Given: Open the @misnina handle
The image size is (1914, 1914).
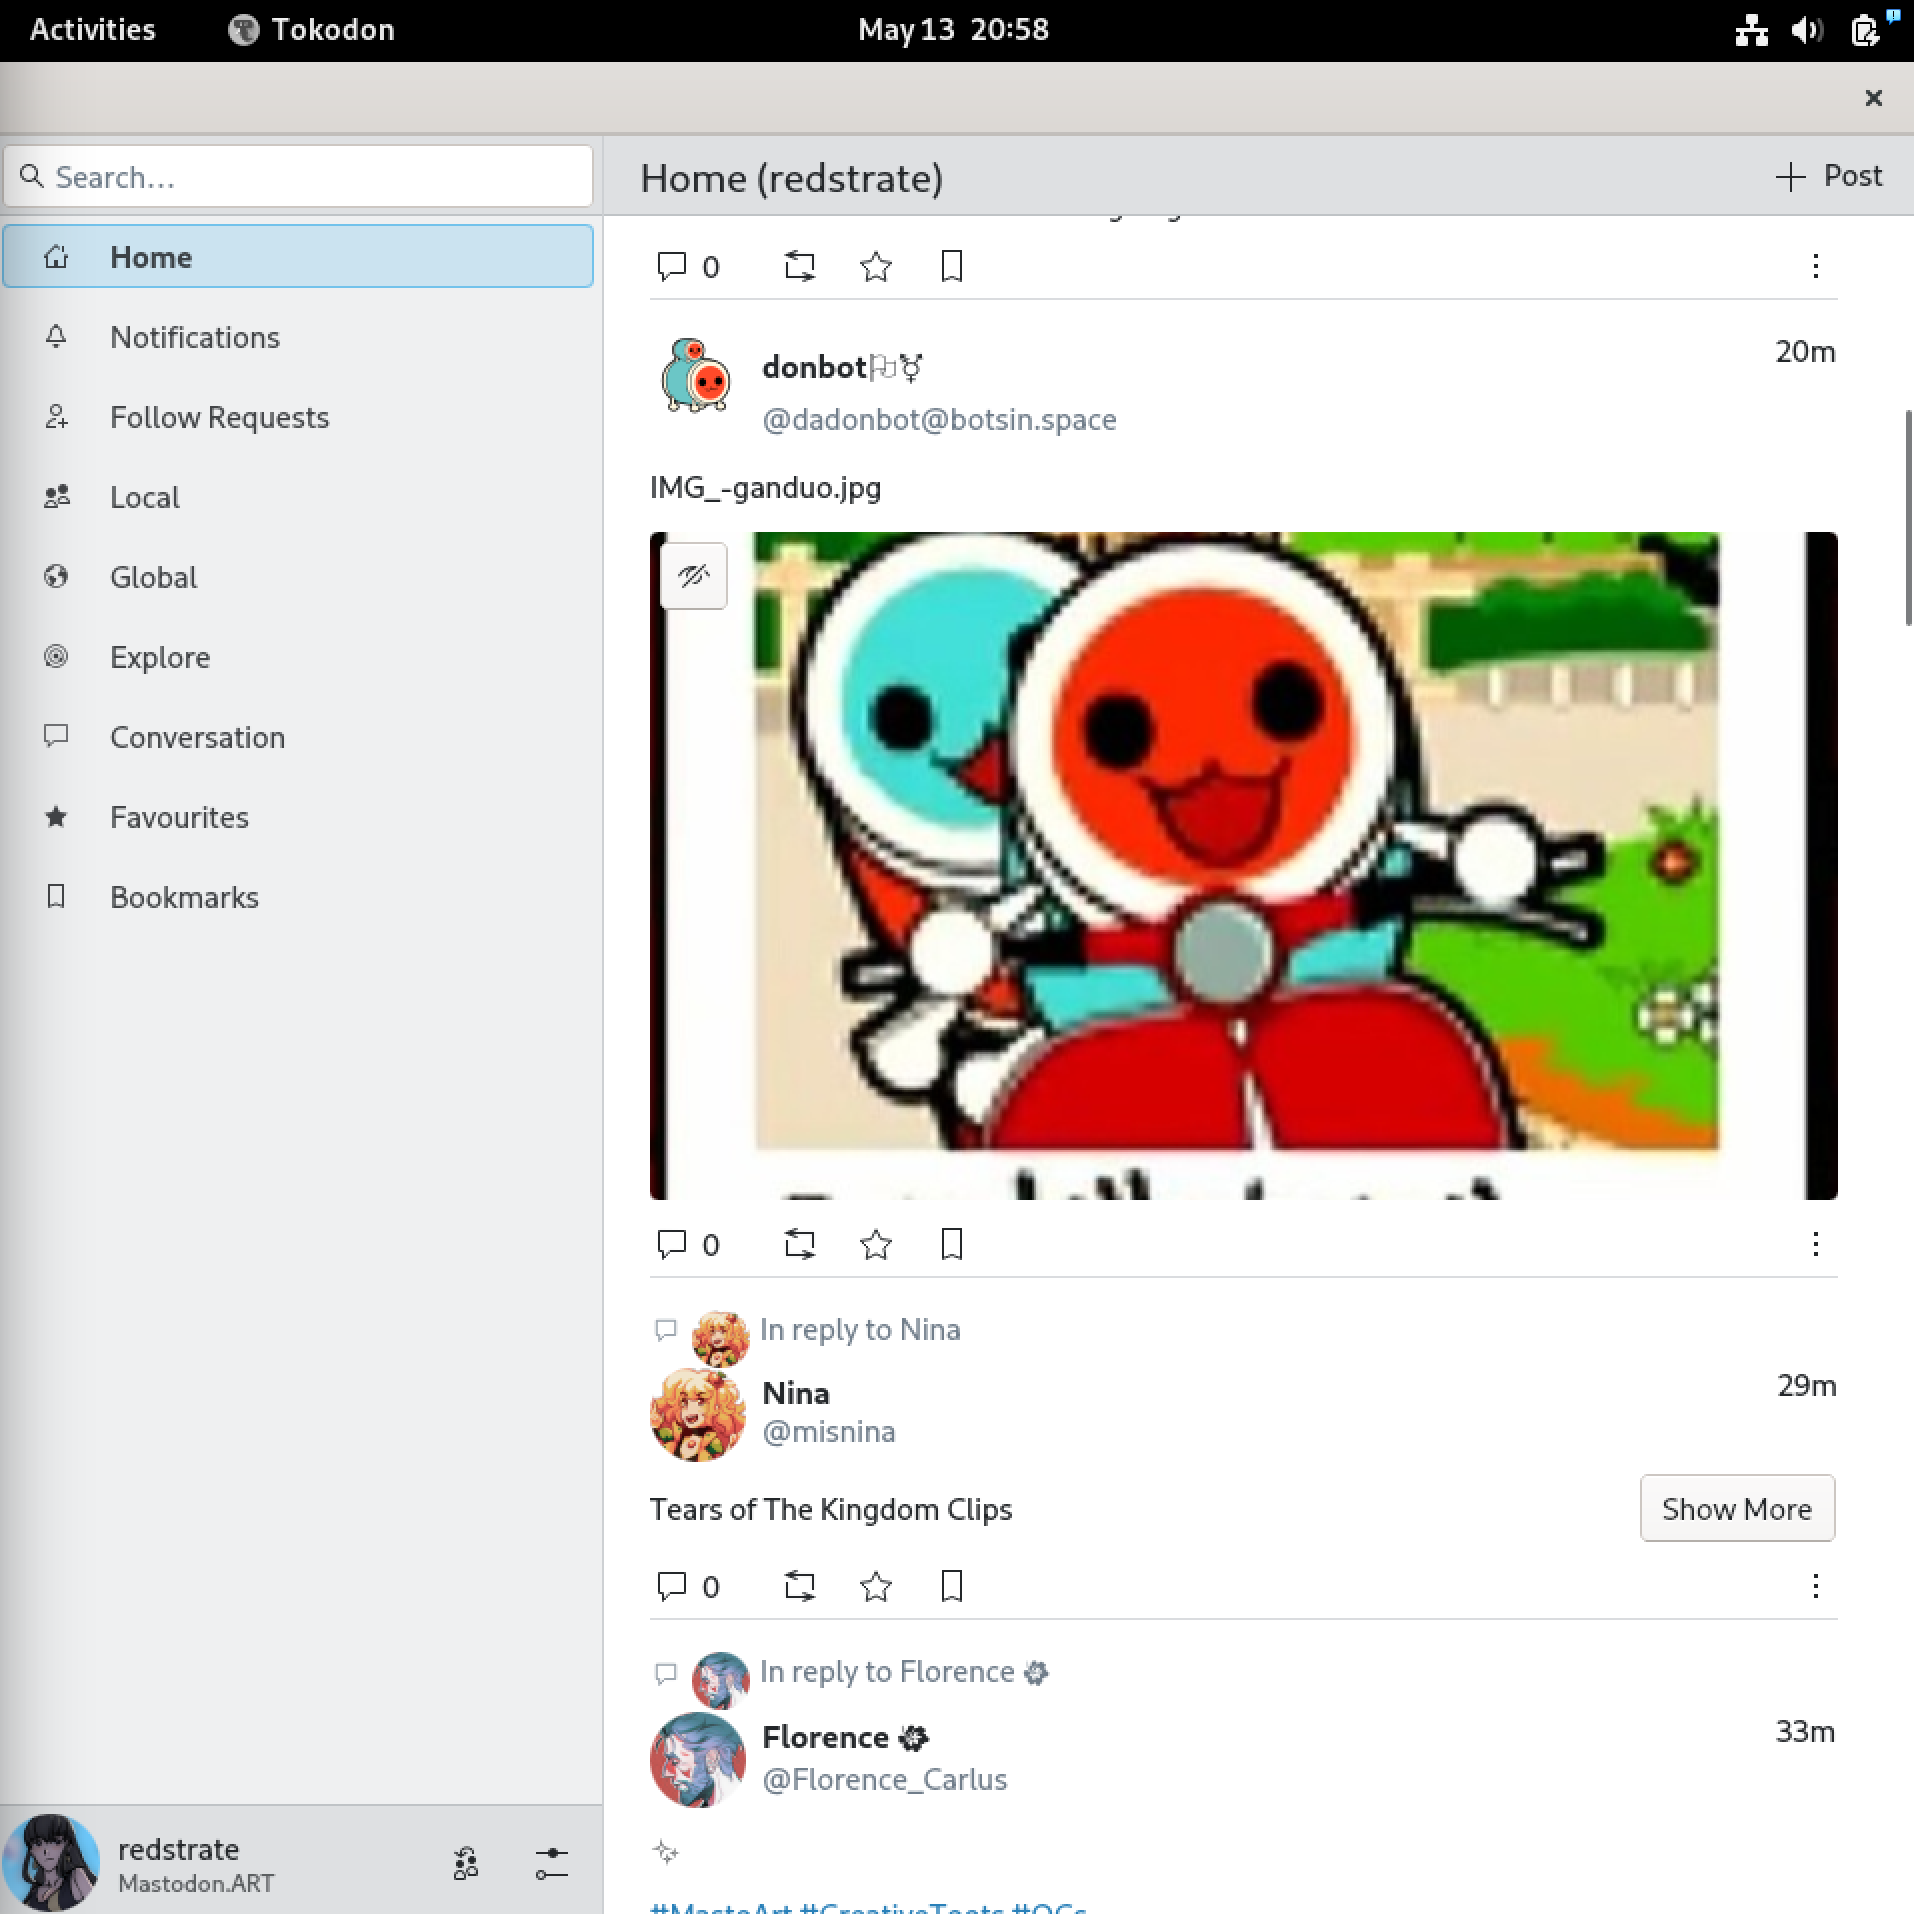Looking at the screenshot, I should click(828, 1431).
